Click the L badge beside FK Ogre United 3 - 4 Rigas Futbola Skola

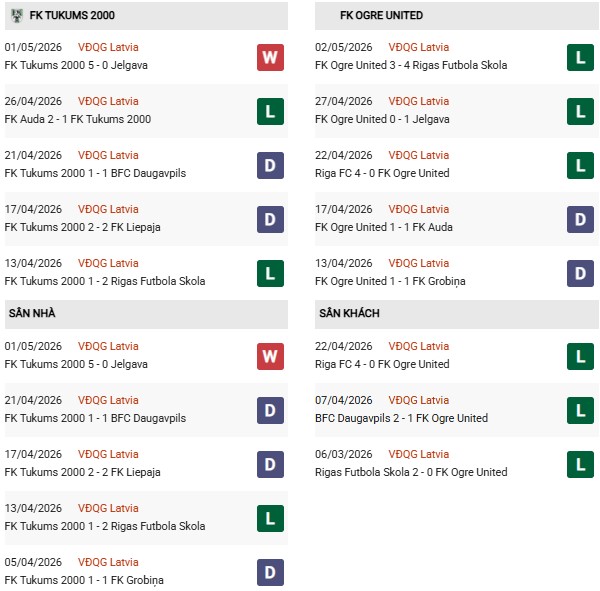(580, 58)
